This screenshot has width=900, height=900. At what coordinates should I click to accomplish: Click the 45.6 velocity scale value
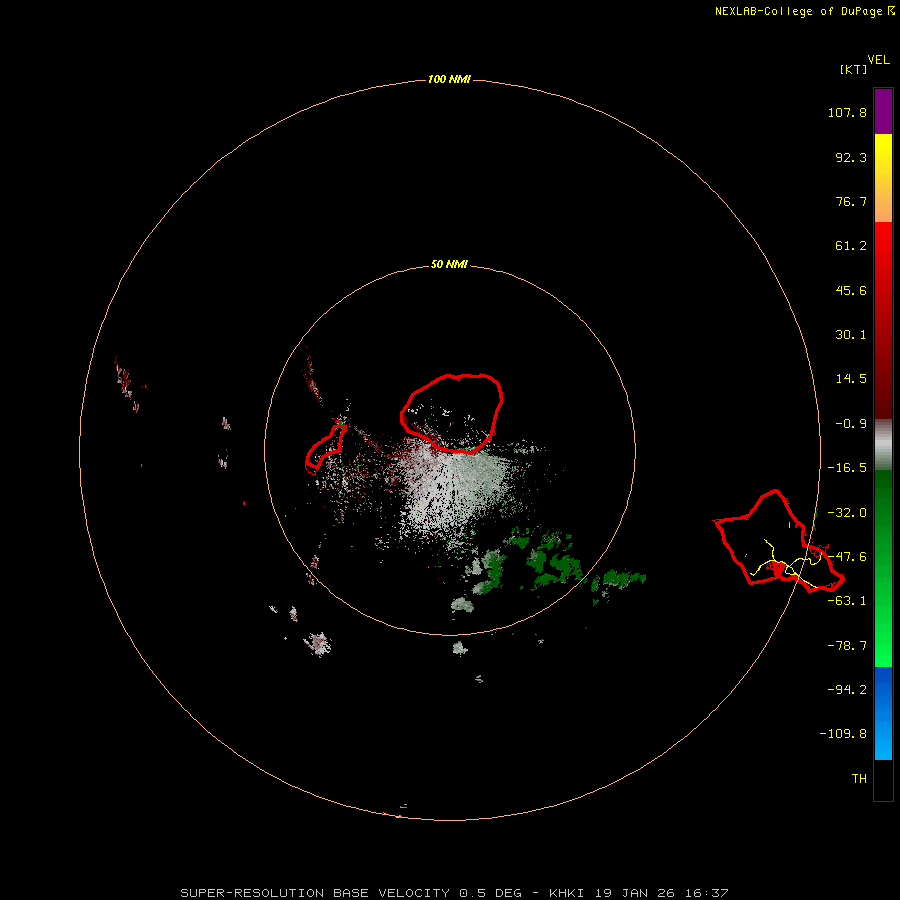coord(851,290)
